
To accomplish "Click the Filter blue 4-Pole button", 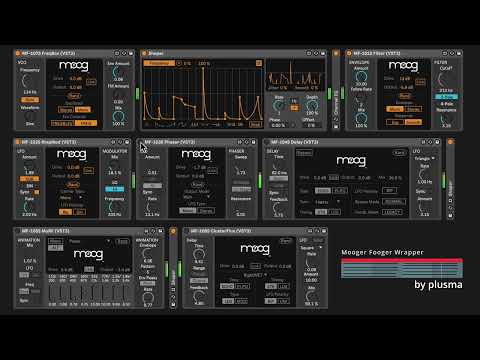I will pos(446,97).
